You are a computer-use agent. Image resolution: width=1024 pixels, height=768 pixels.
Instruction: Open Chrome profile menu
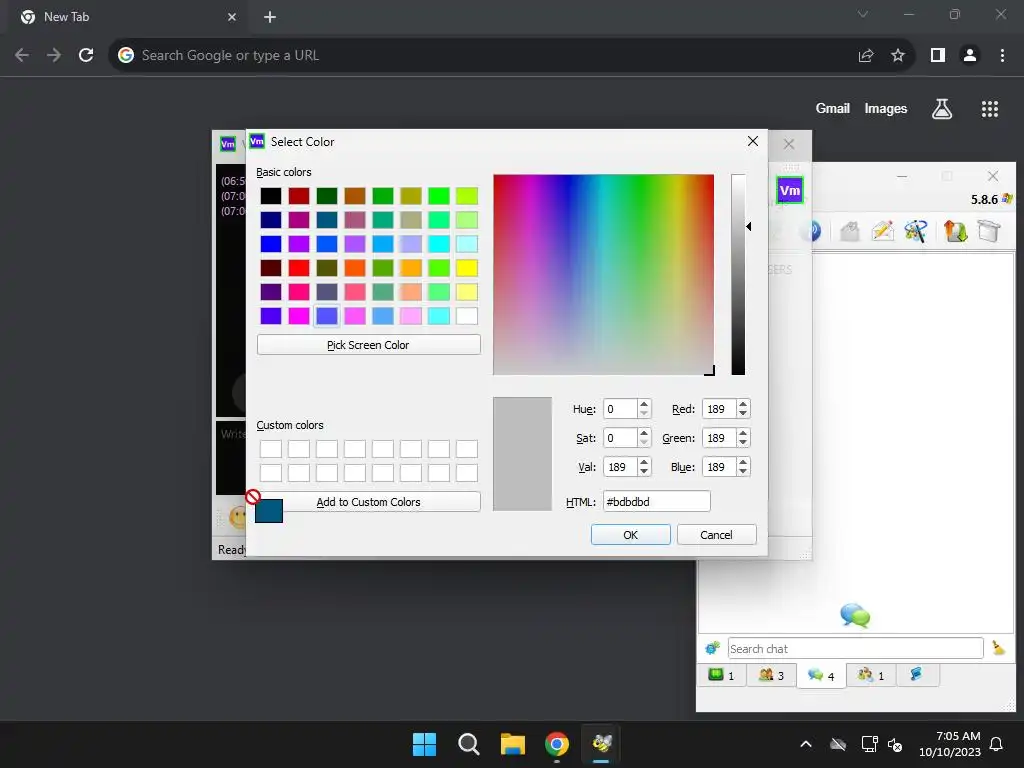pos(970,56)
